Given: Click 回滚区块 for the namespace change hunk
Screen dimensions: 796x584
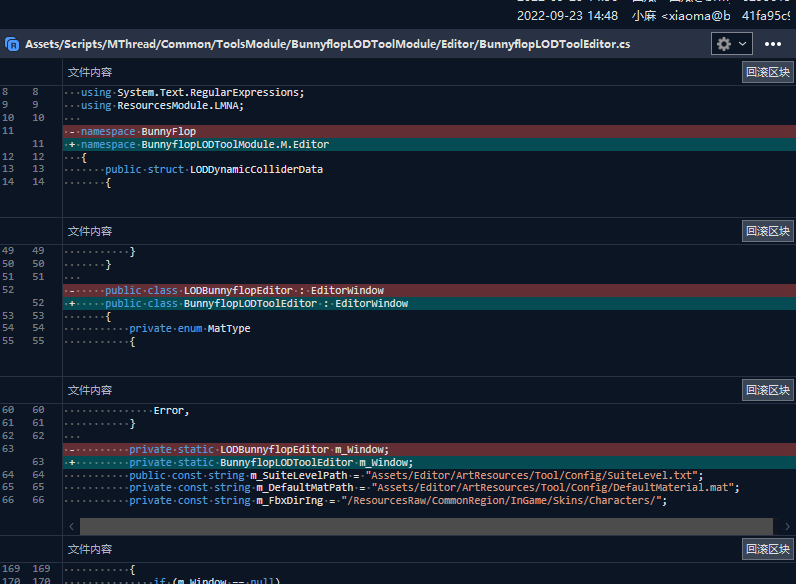Looking at the screenshot, I should click(x=768, y=72).
